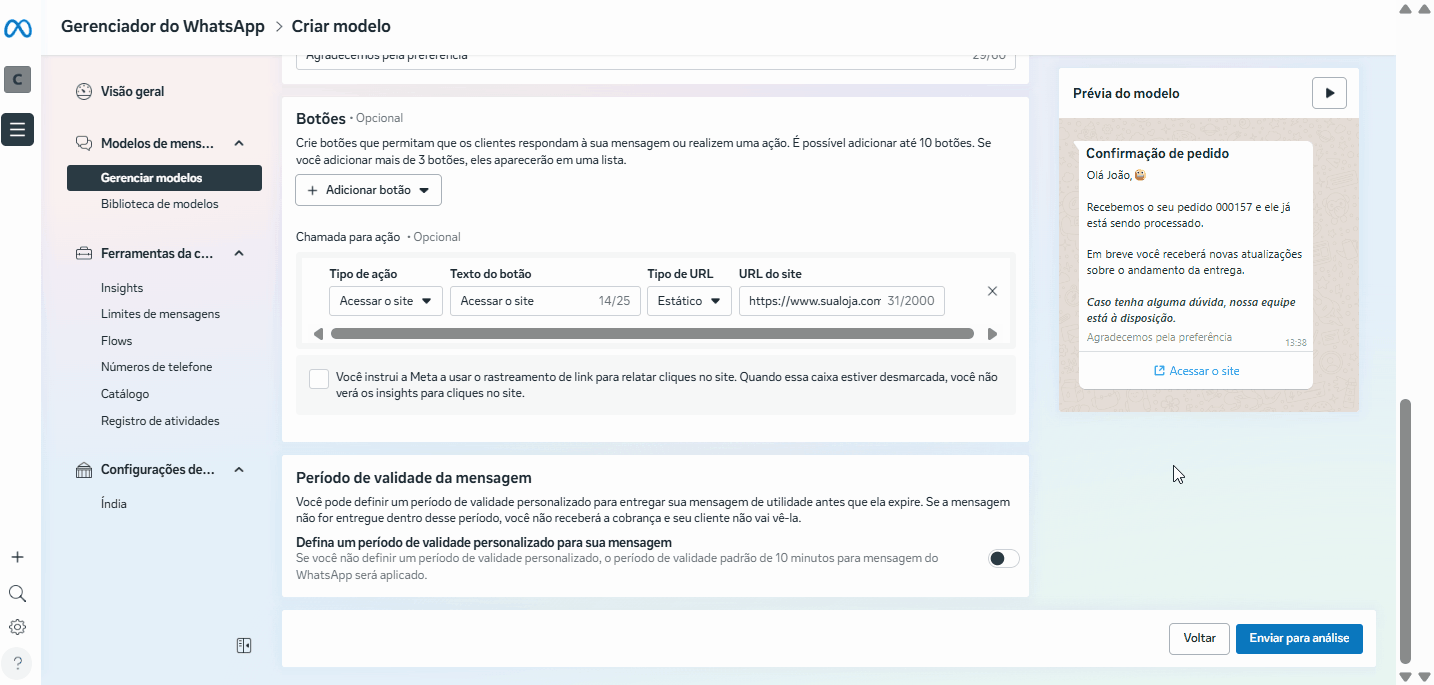1434x685 pixels.
Task: Click the help question mark icon
Action: (x=17, y=662)
